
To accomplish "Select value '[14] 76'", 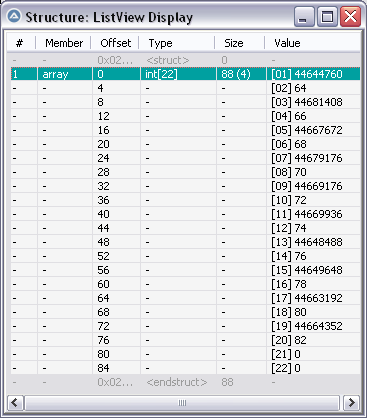I will (x=289, y=256).
